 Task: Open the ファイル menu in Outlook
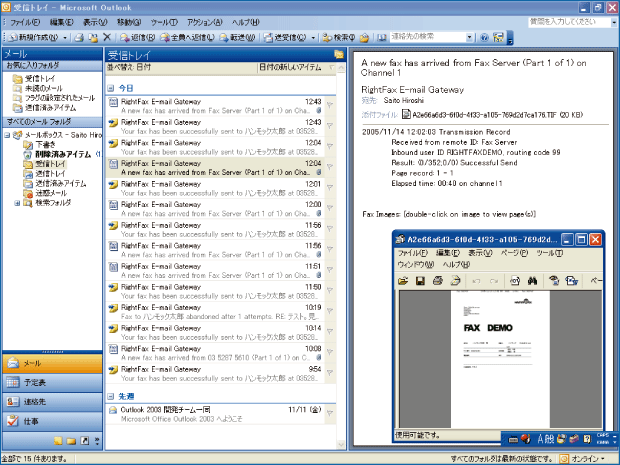[x=25, y=22]
